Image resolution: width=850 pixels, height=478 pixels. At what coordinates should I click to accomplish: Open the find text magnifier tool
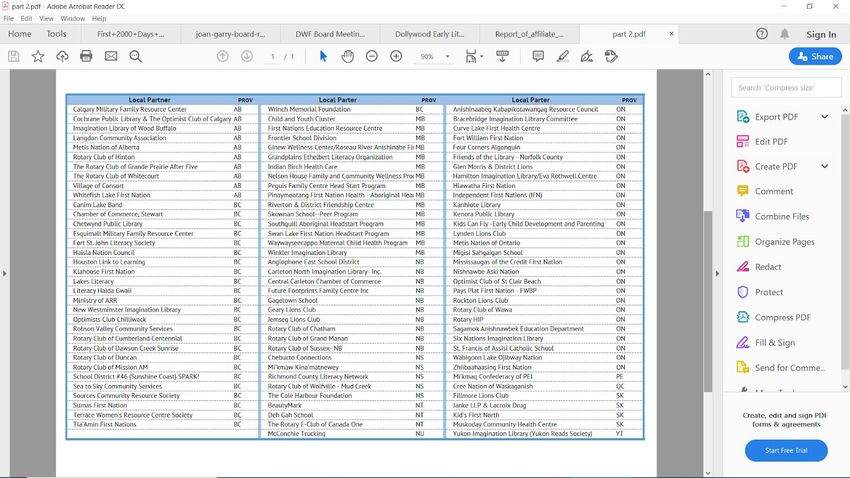135,57
